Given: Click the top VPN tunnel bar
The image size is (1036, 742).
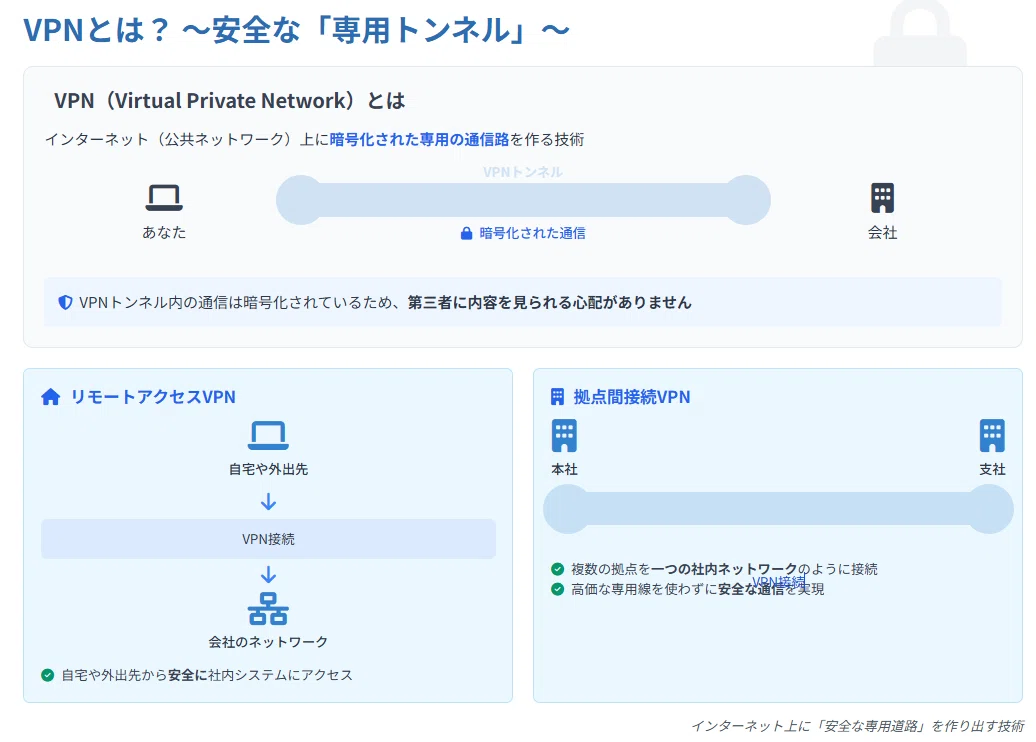Looking at the screenshot, I should pyautogui.click(x=523, y=200).
